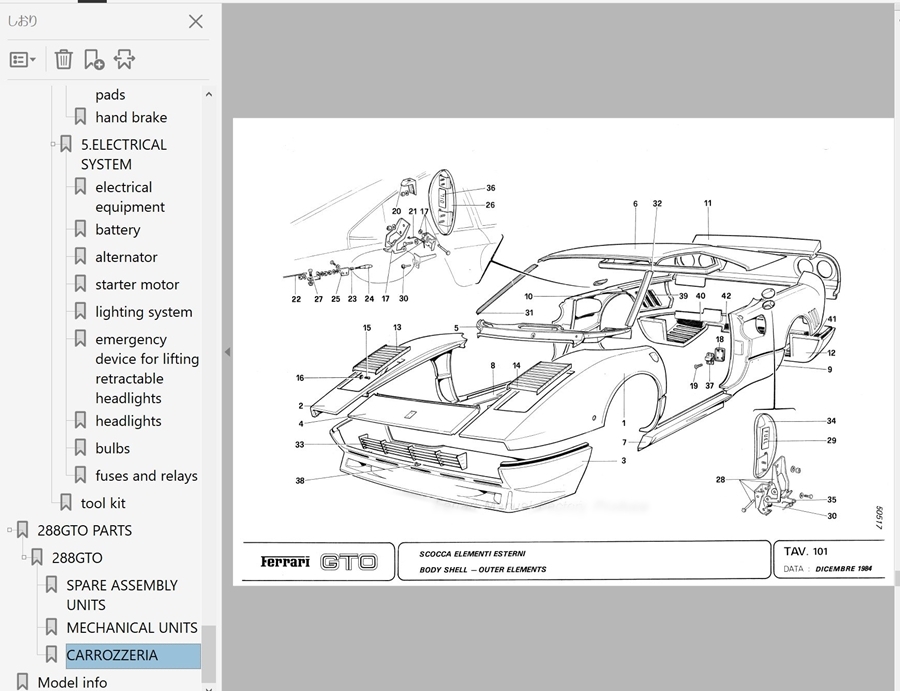Viewport: 900px width, 691px height.
Task: Add a new bookmark
Action: coord(94,59)
